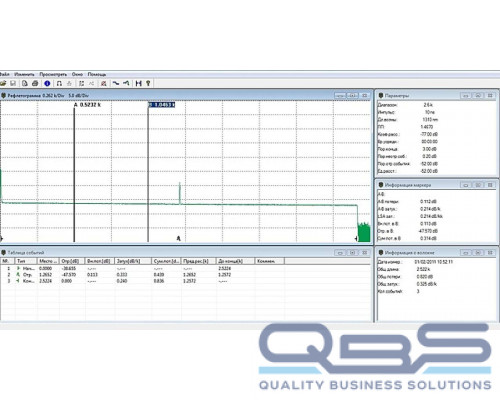Sort by Вн.пот.[dB] column header

pyautogui.click(x=100, y=261)
